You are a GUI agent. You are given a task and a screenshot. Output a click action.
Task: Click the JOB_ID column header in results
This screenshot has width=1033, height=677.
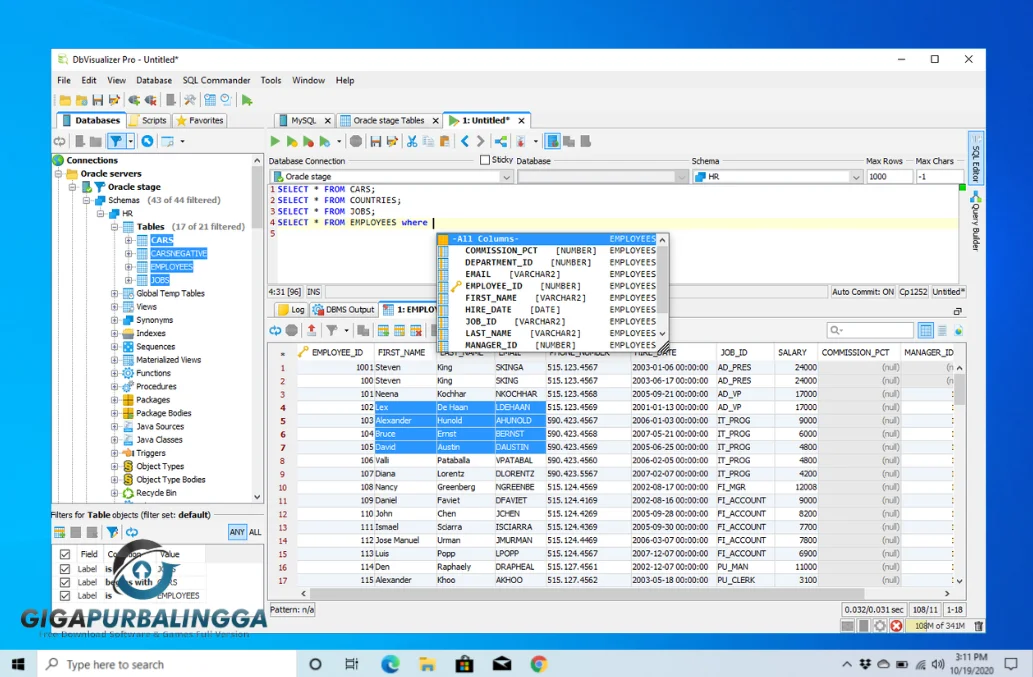pyautogui.click(x=734, y=352)
